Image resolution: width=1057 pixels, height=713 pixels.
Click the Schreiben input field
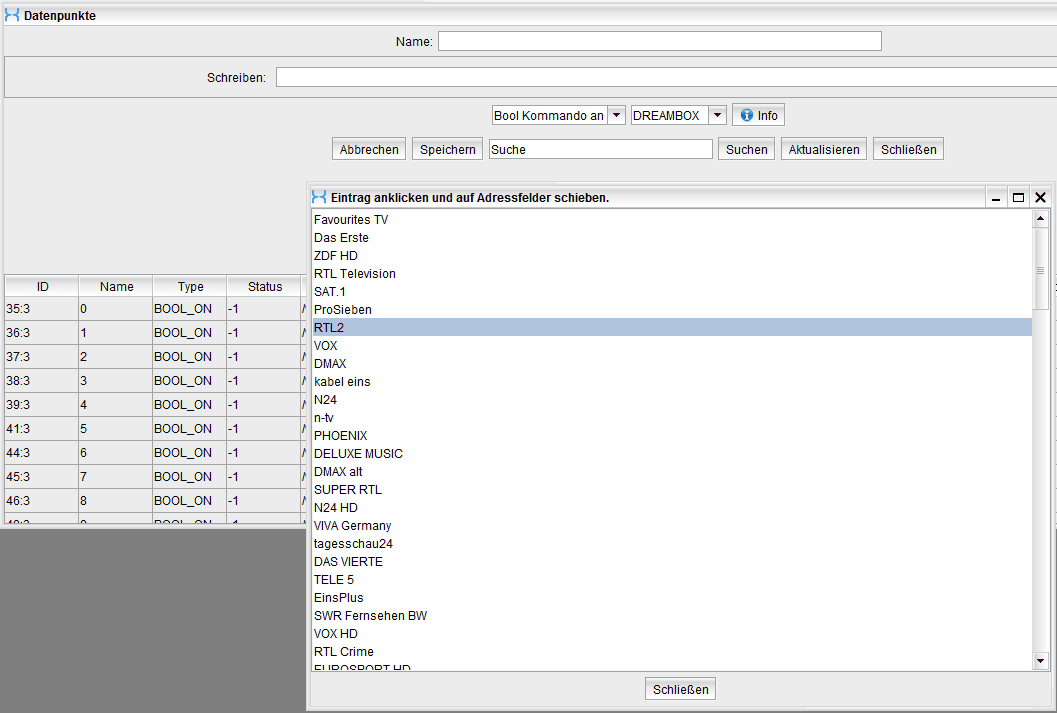pos(665,77)
